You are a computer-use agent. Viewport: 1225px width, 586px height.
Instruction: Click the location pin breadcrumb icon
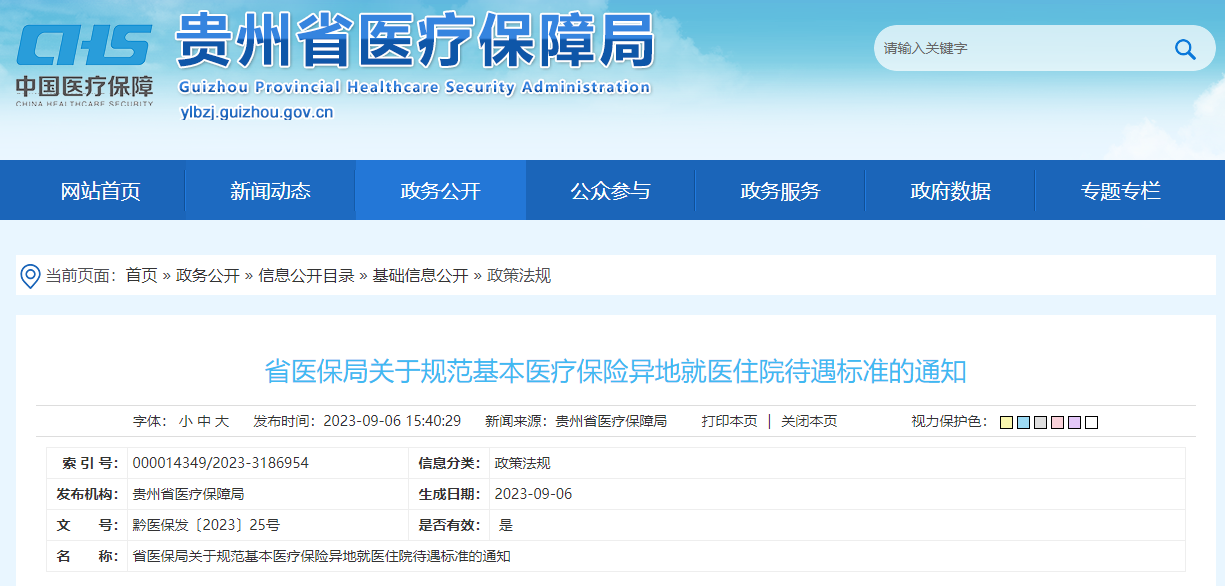point(31,276)
